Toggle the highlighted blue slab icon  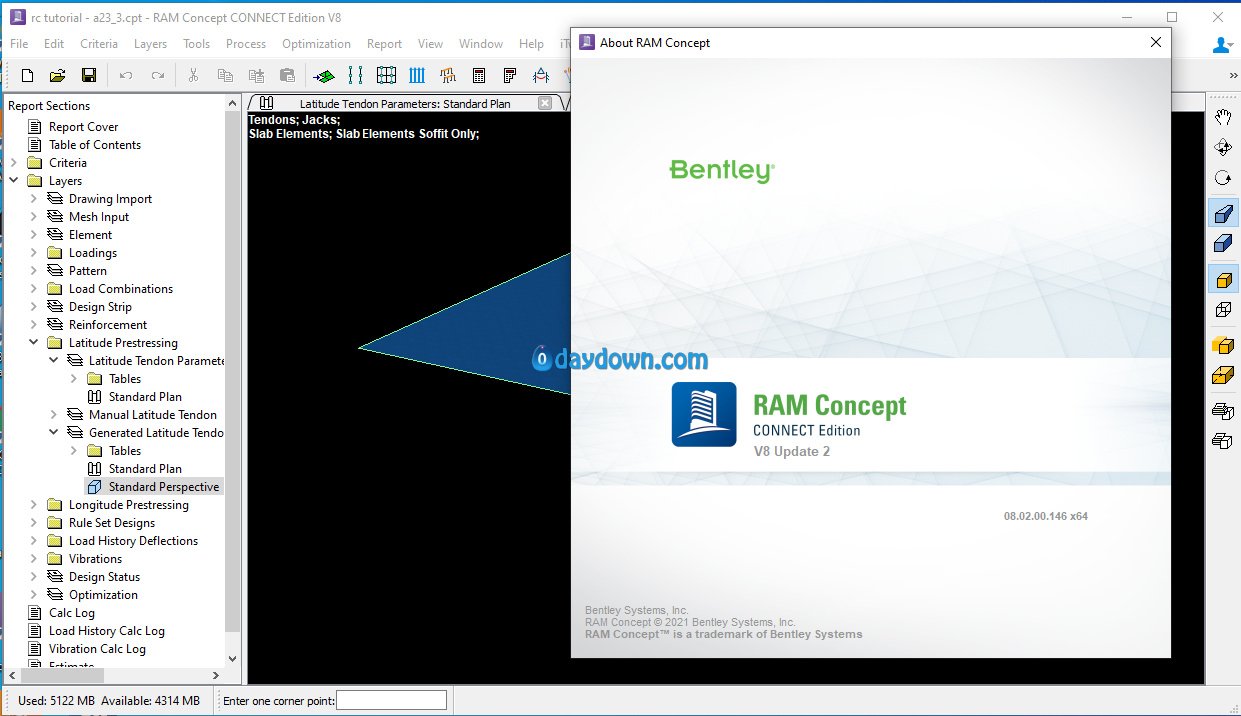click(1222, 213)
